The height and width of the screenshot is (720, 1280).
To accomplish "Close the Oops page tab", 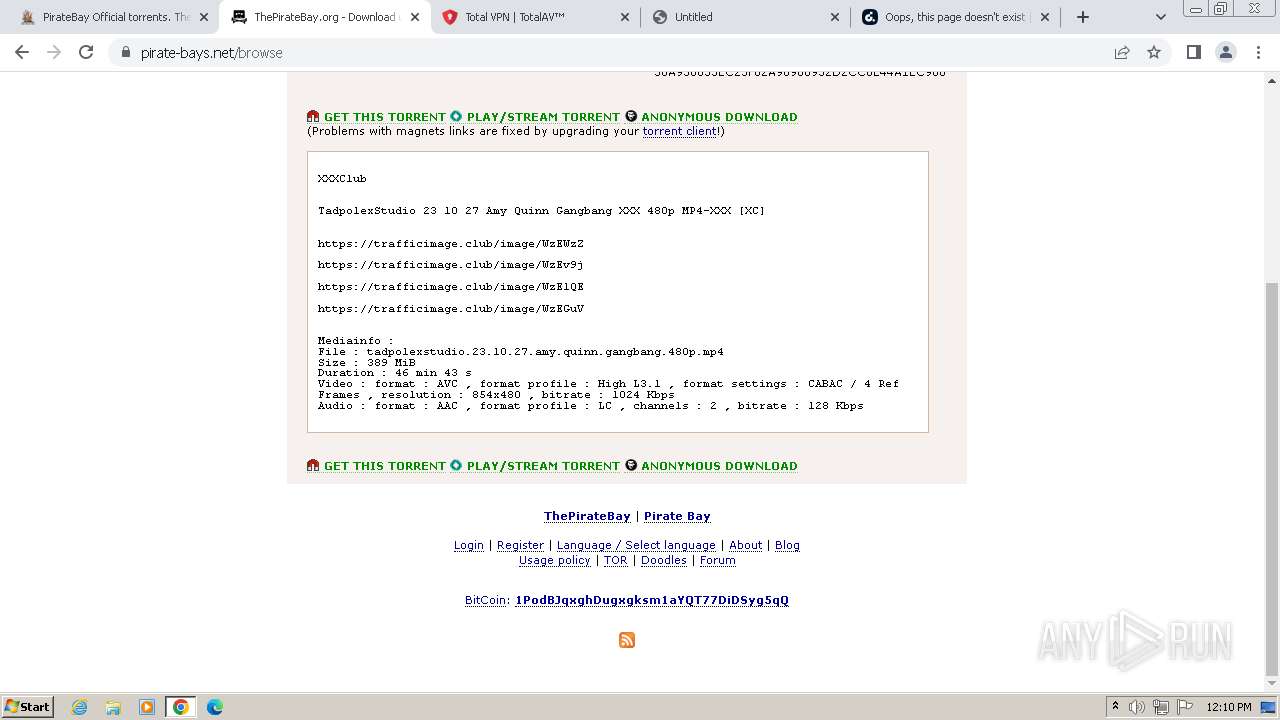I will [1045, 17].
